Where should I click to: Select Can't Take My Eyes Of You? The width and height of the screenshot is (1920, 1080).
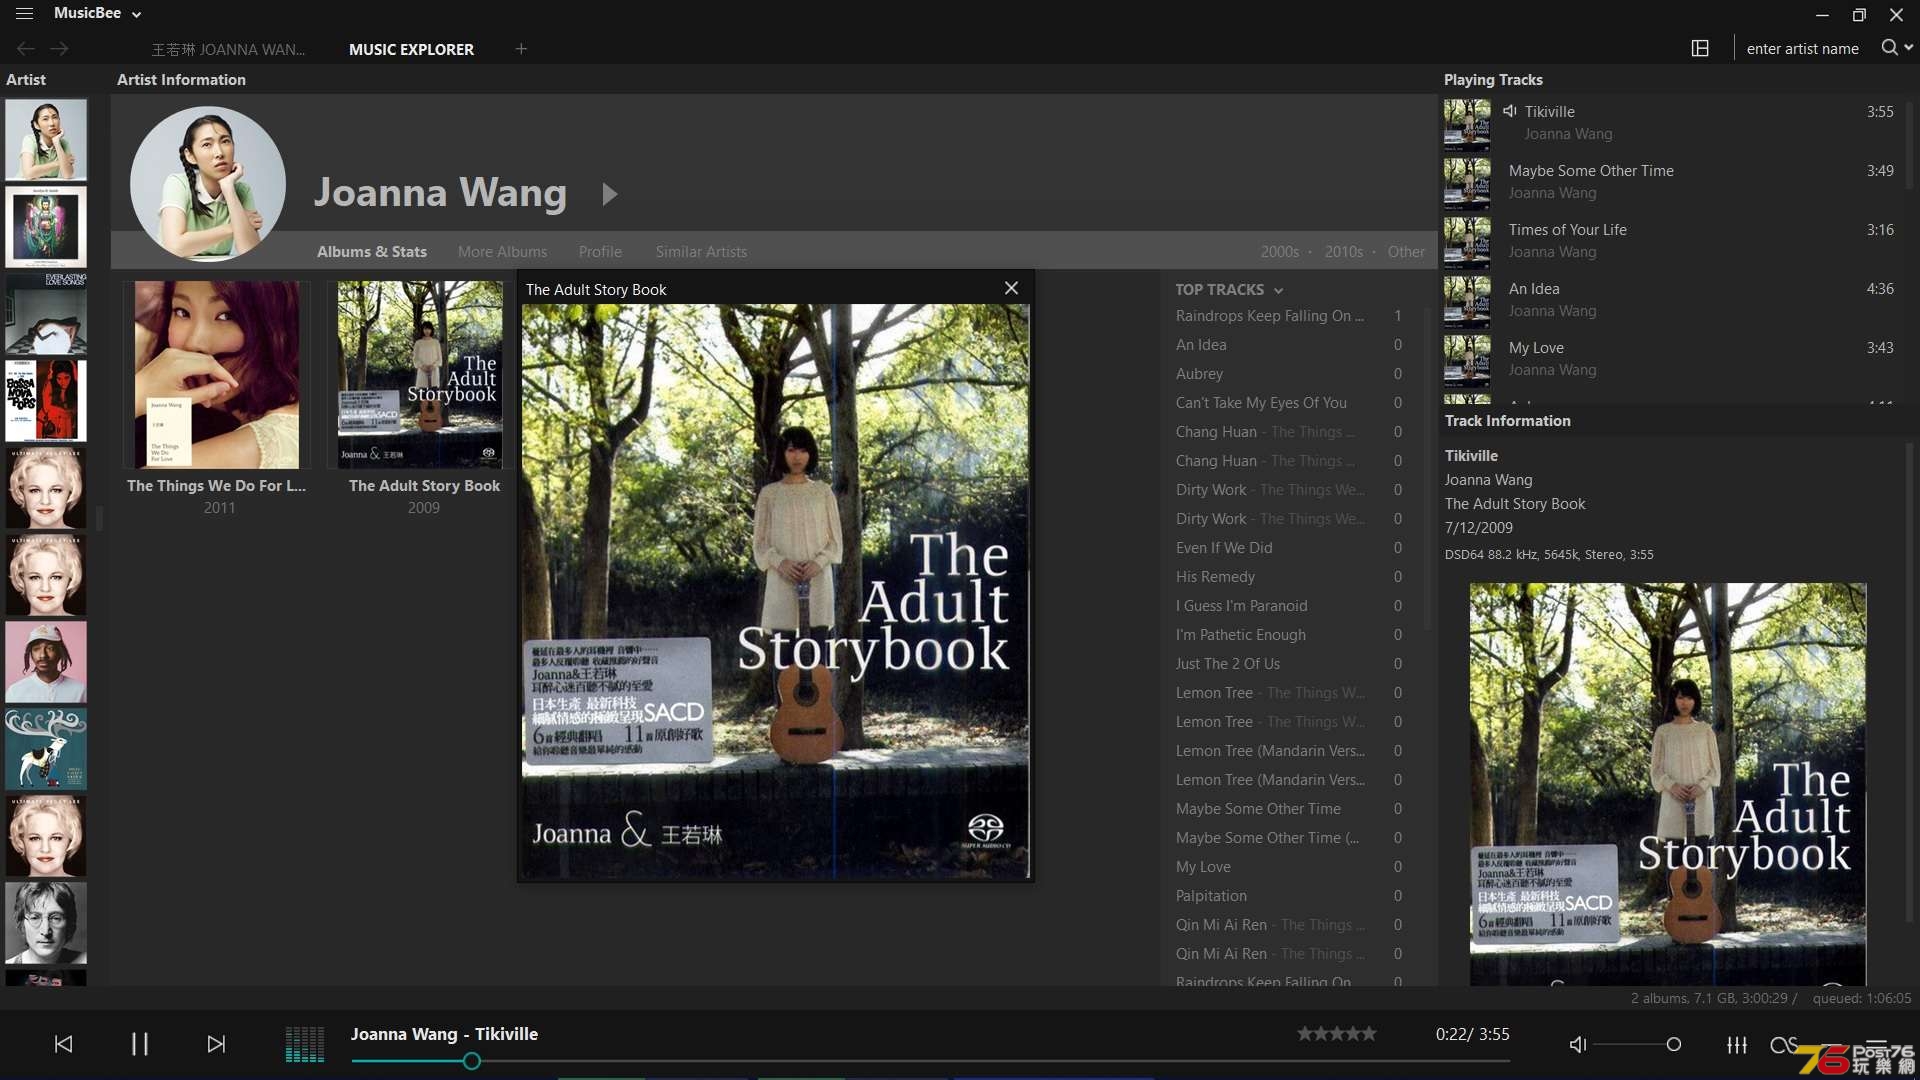click(1289, 402)
